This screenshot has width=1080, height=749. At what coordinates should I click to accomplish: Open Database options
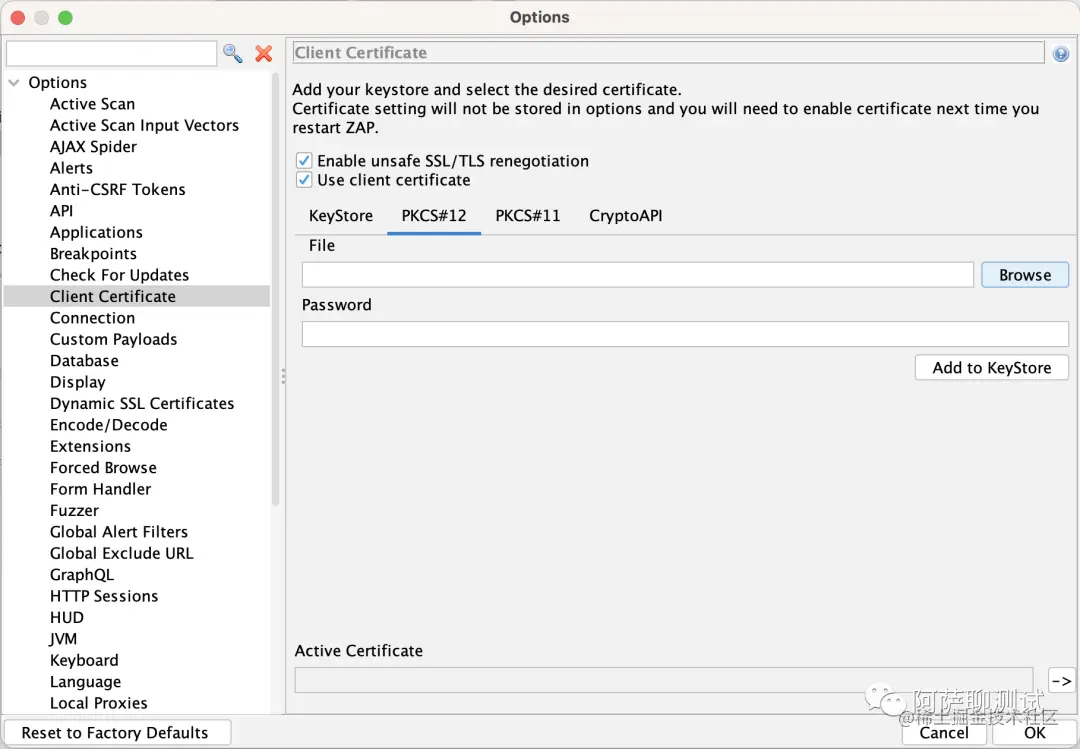click(84, 360)
